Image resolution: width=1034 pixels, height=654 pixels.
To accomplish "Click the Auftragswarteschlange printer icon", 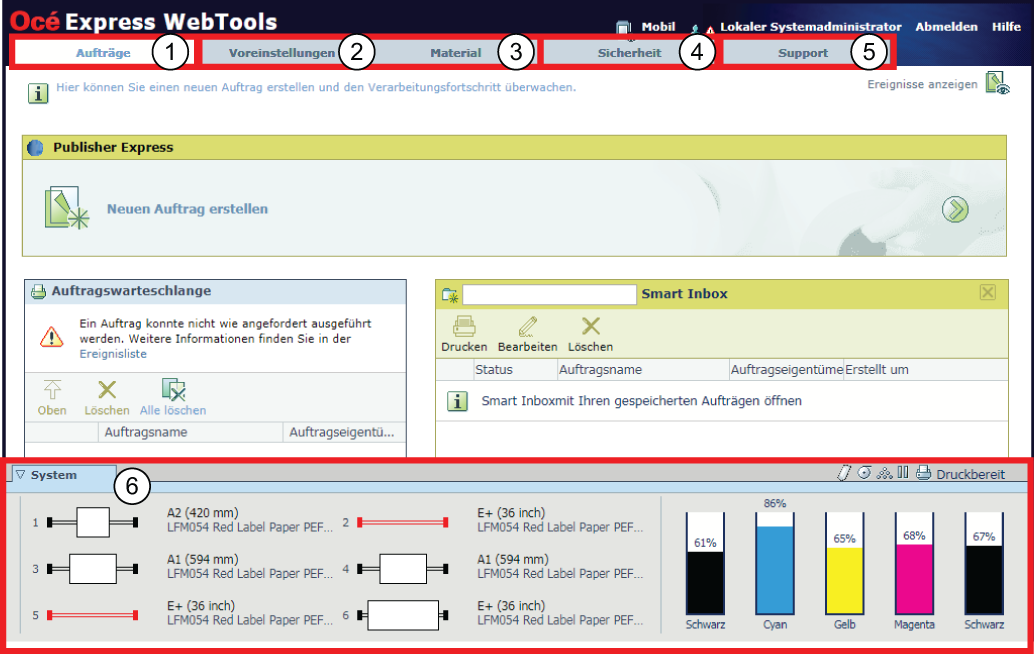I will pos(38,291).
